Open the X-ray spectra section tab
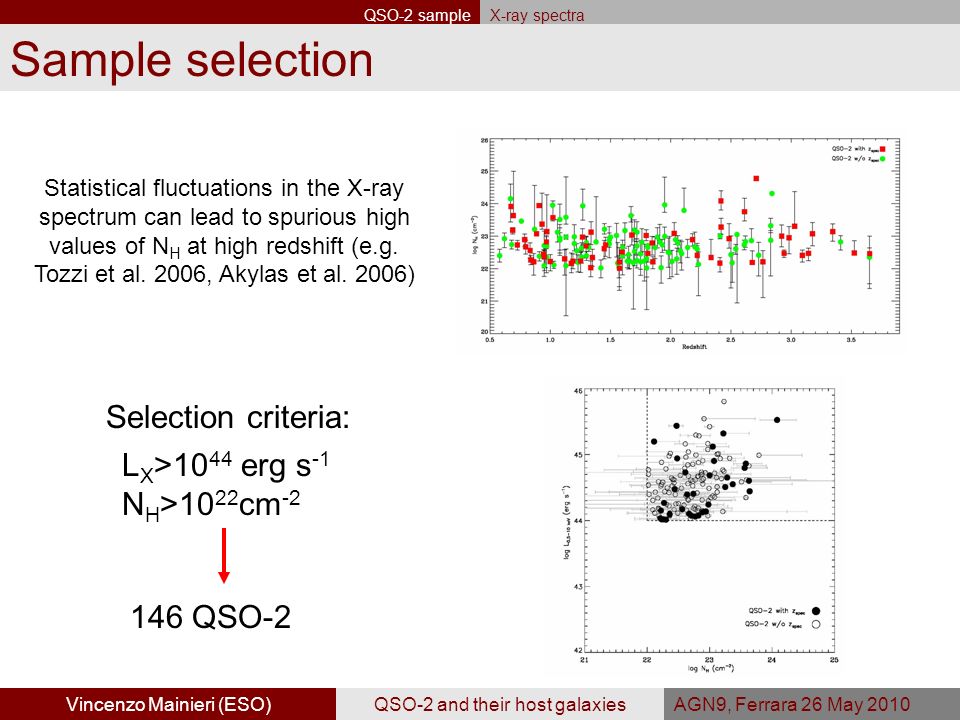The image size is (960, 720). point(536,15)
